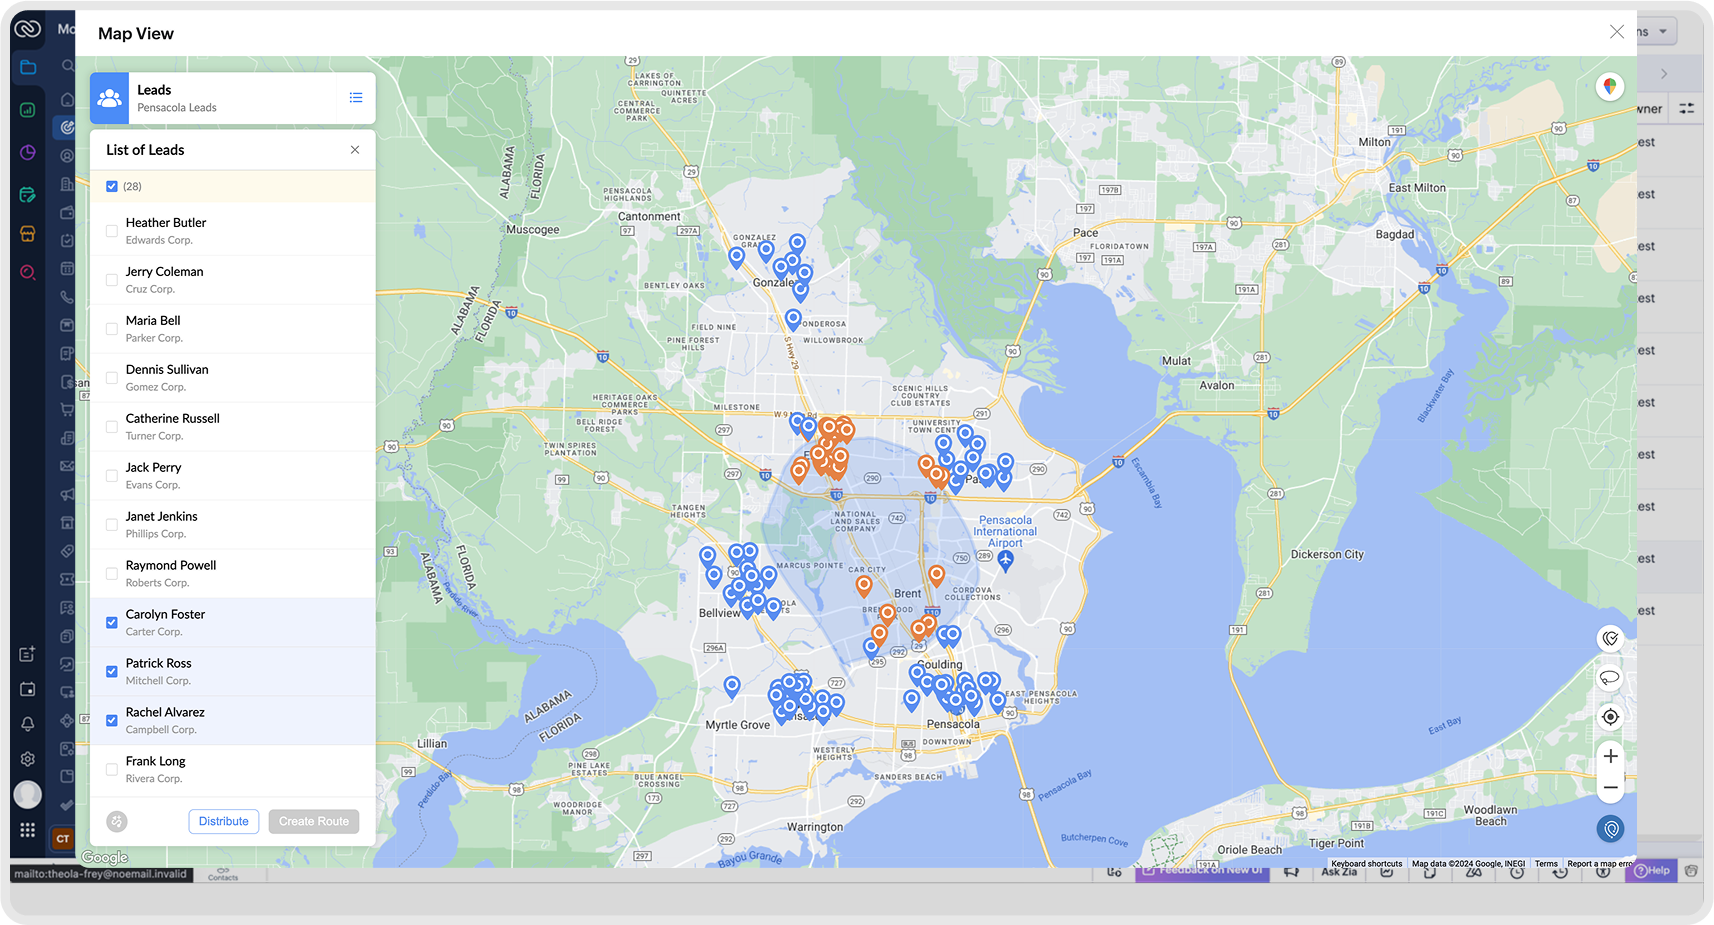Click the filter sliders icon behind the map
Screen dimensions: 1714x925
point(1687,109)
